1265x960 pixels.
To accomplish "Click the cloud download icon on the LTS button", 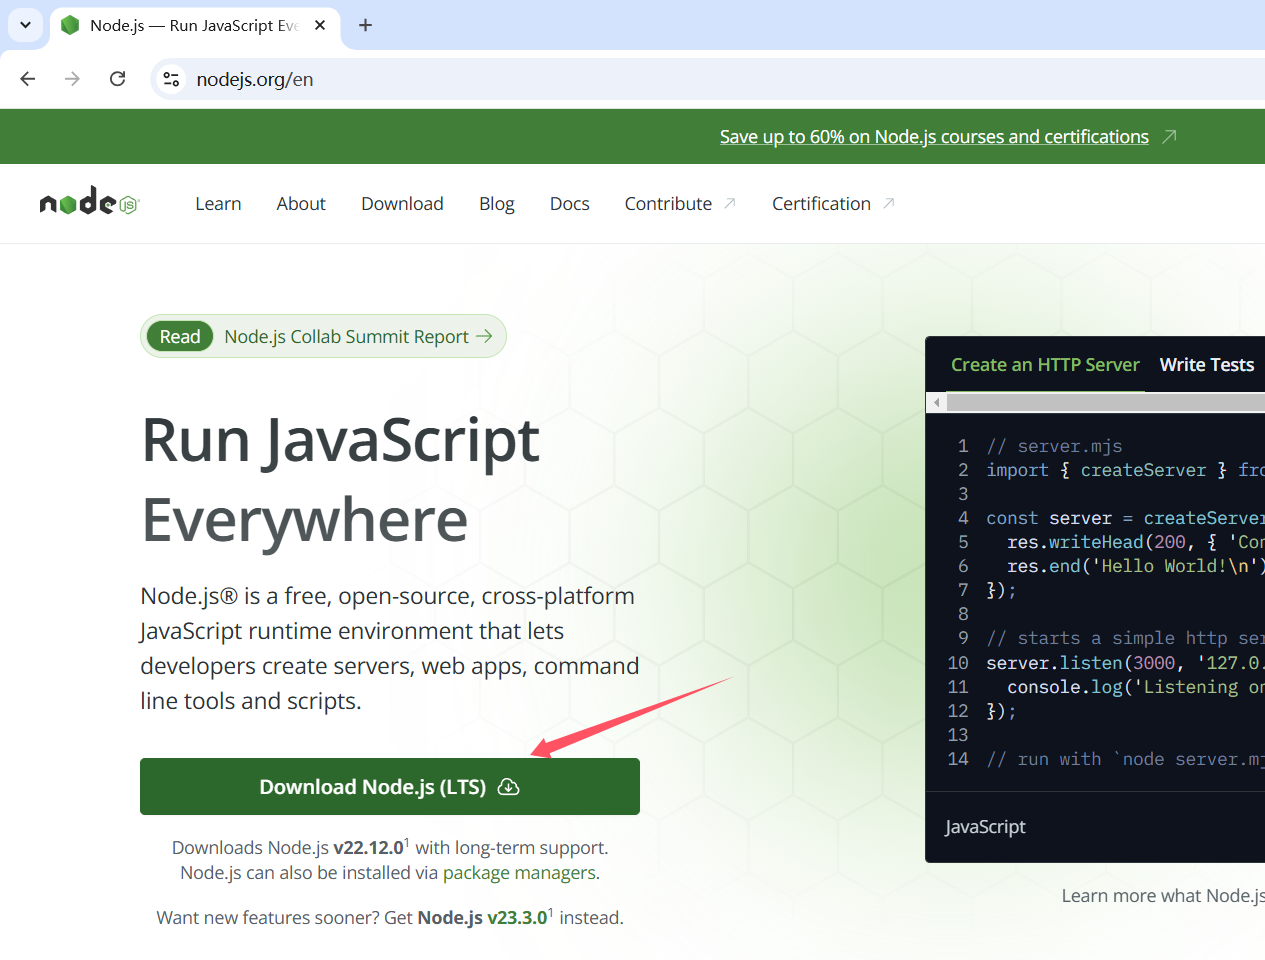I will (x=508, y=786).
